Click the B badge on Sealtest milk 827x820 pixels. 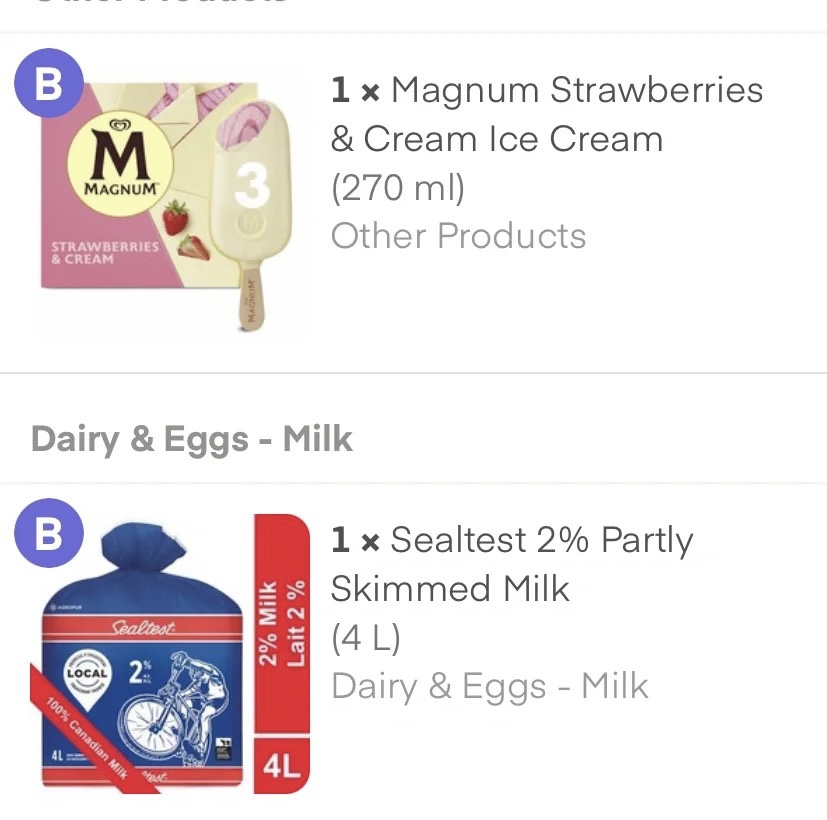click(x=49, y=533)
